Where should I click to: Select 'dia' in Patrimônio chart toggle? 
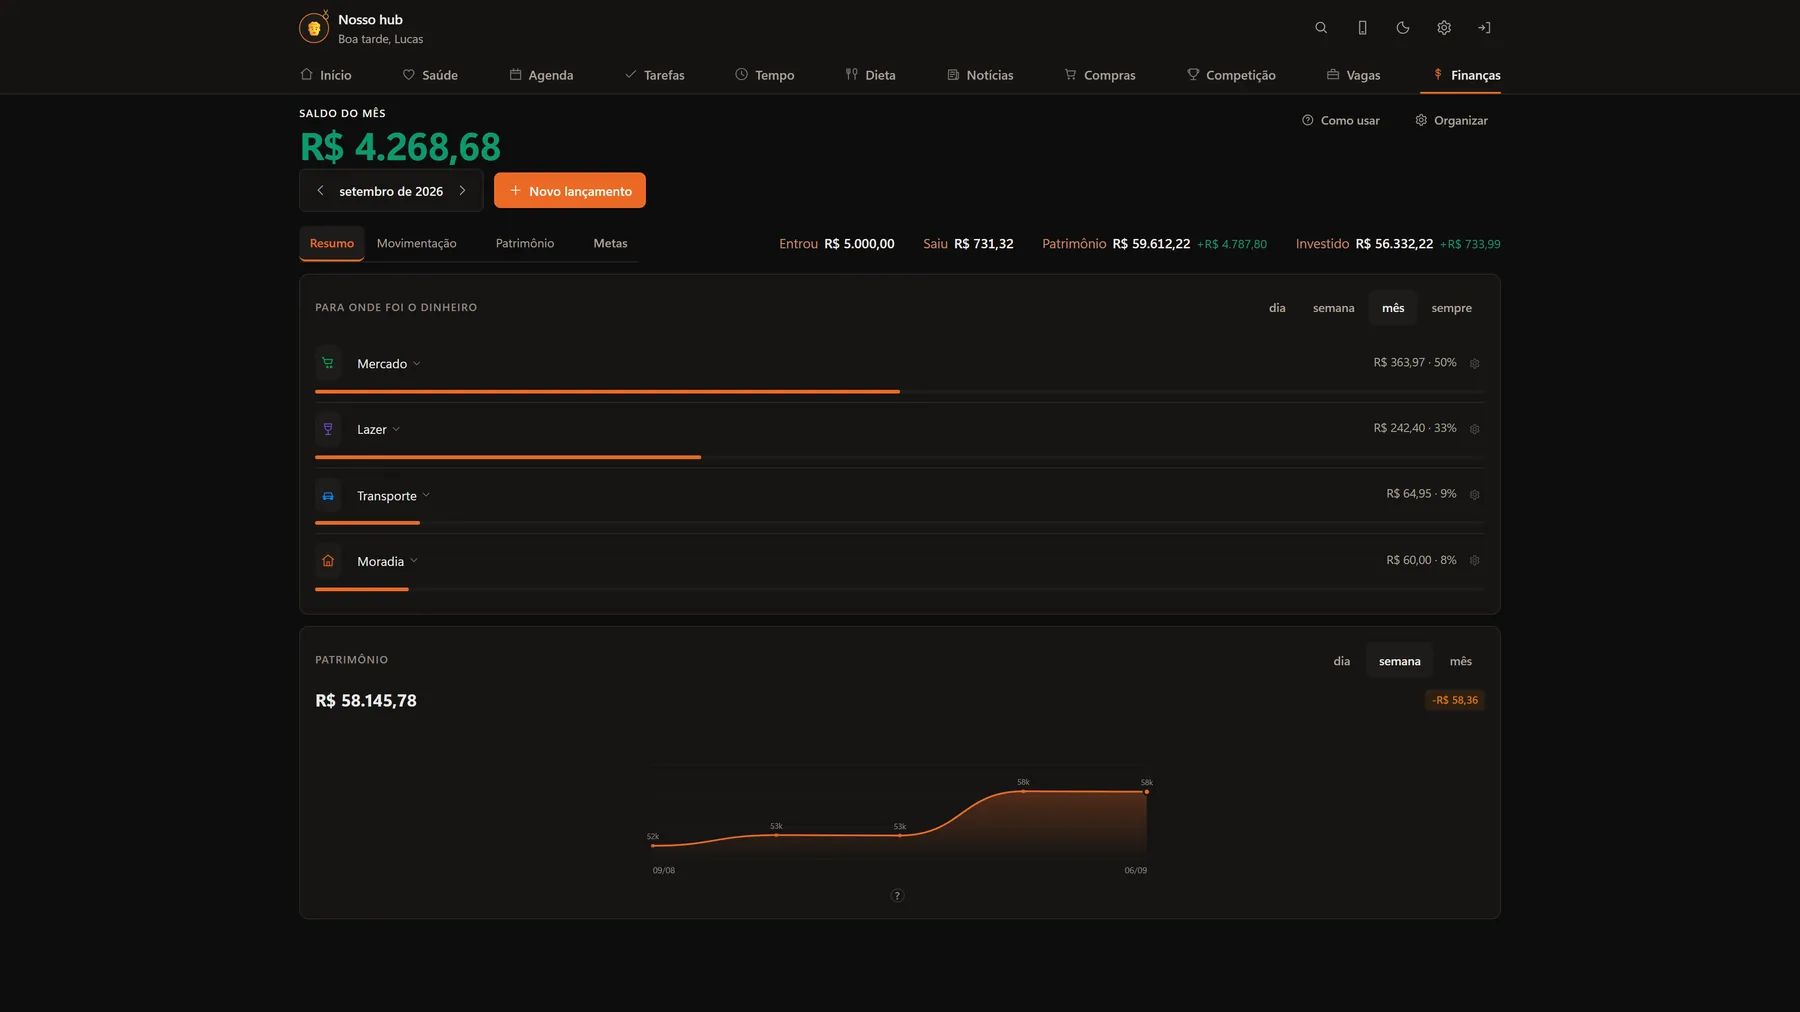(1341, 661)
